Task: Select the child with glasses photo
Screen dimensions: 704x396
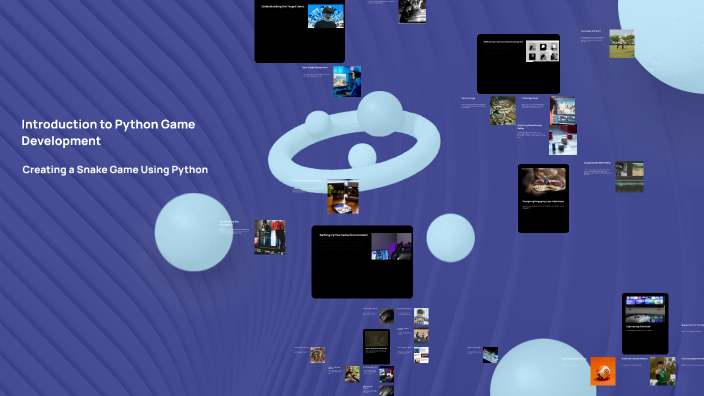Action: pyautogui.click(x=421, y=316)
